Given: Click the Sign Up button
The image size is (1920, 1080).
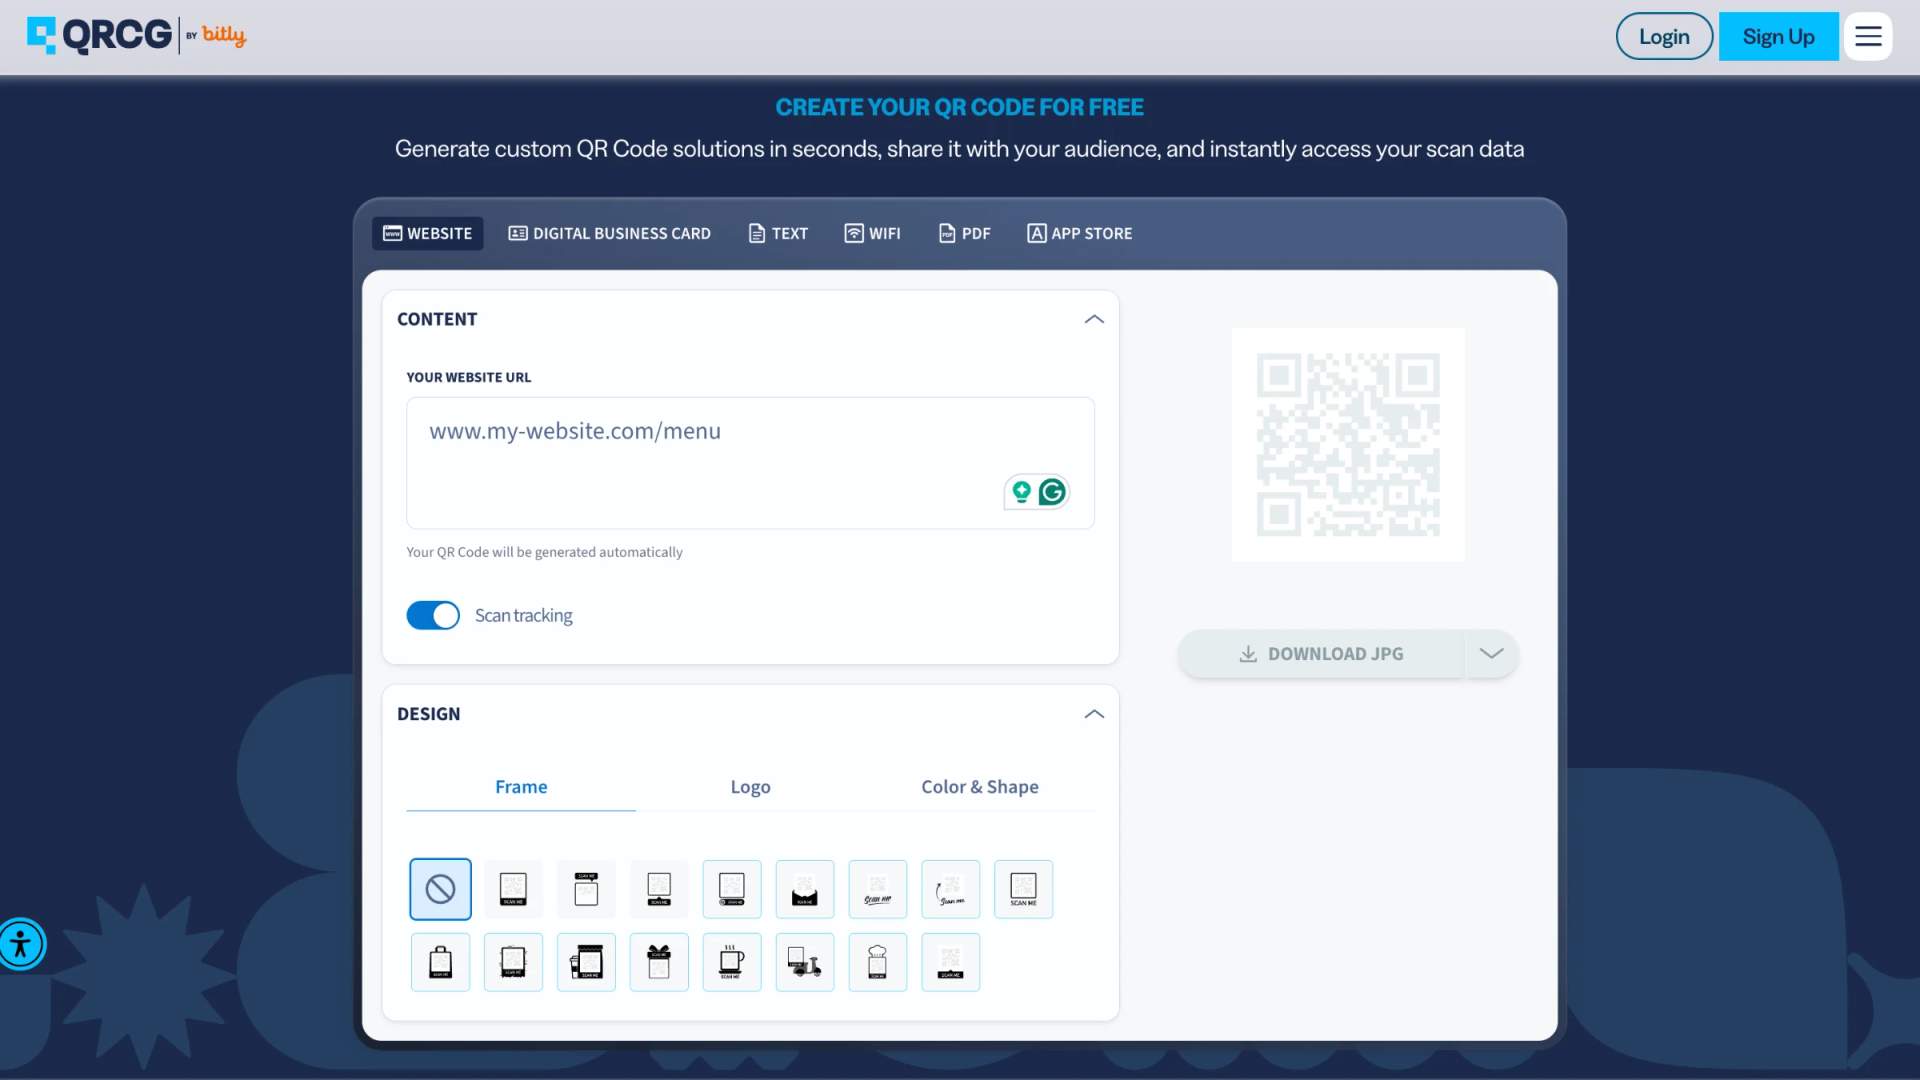Looking at the screenshot, I should (x=1778, y=37).
